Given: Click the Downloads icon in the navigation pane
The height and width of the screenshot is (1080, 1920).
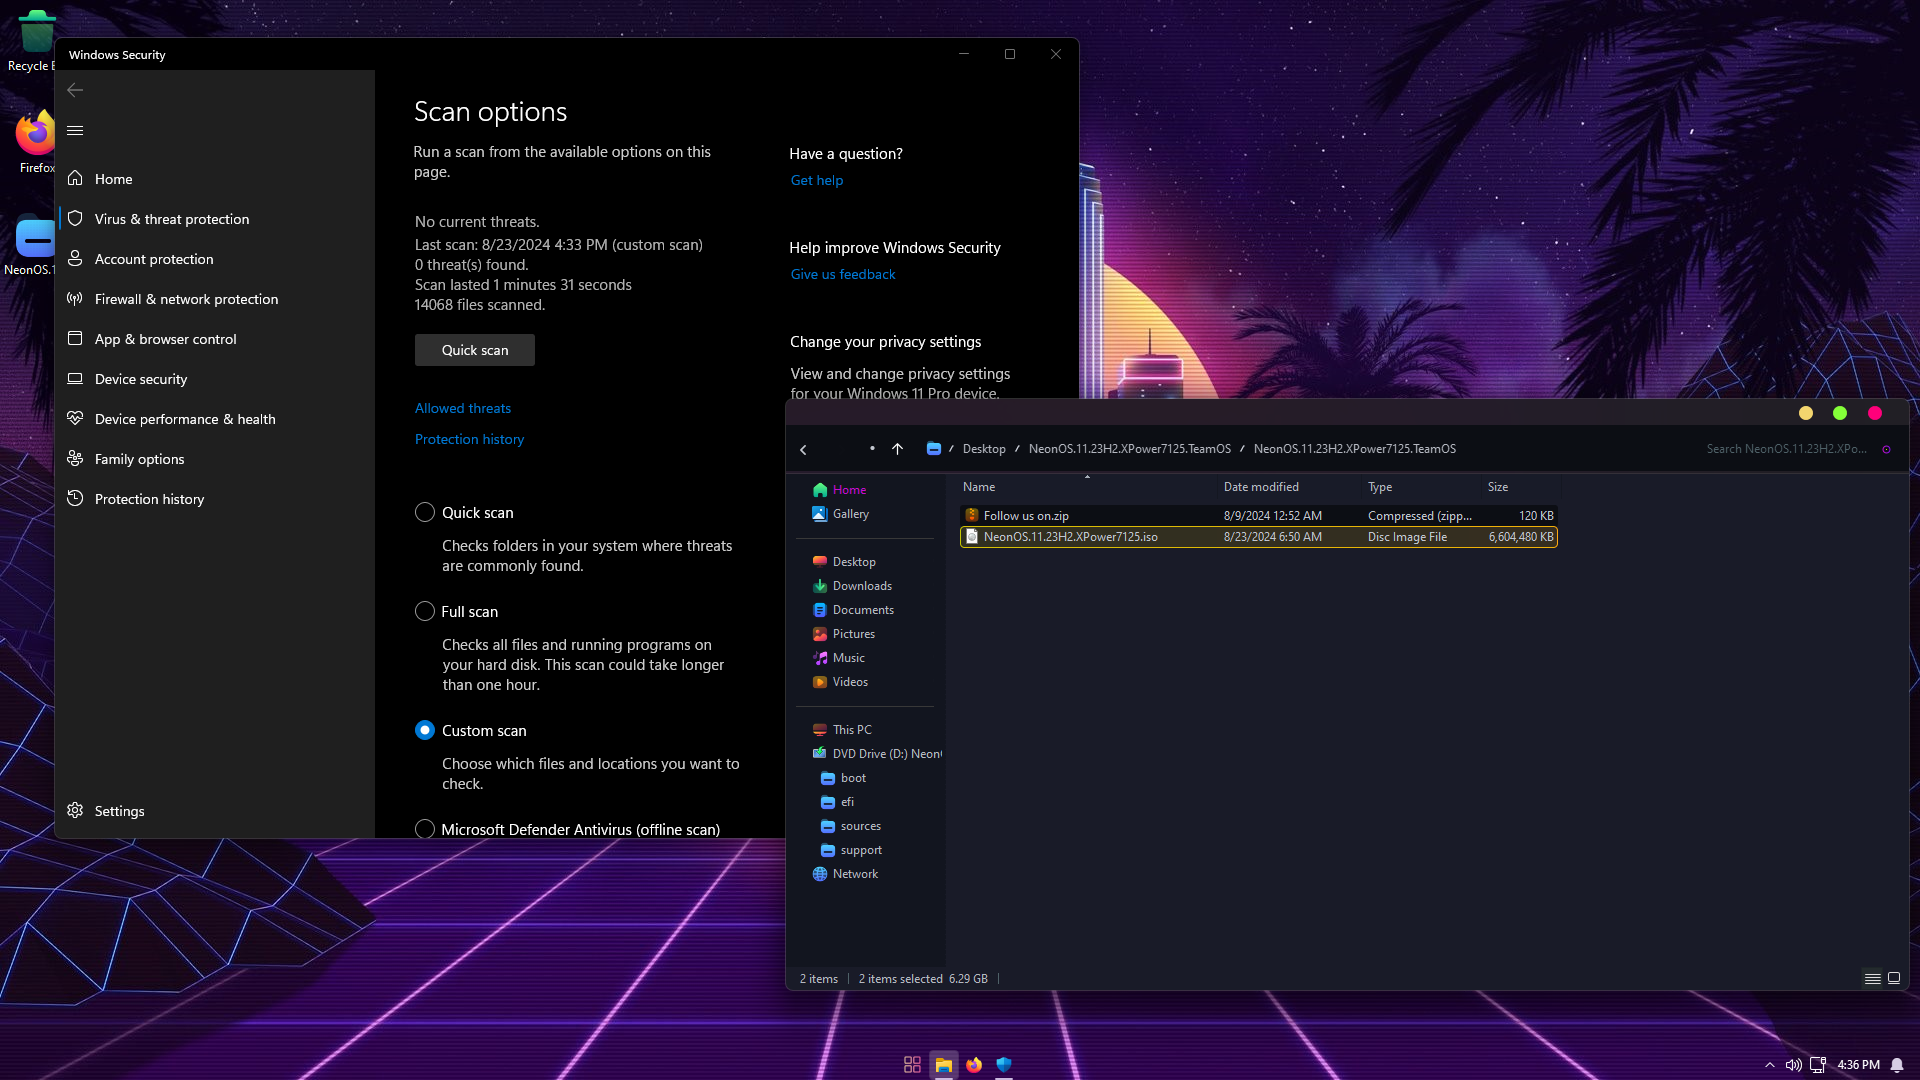Looking at the screenshot, I should (x=820, y=586).
